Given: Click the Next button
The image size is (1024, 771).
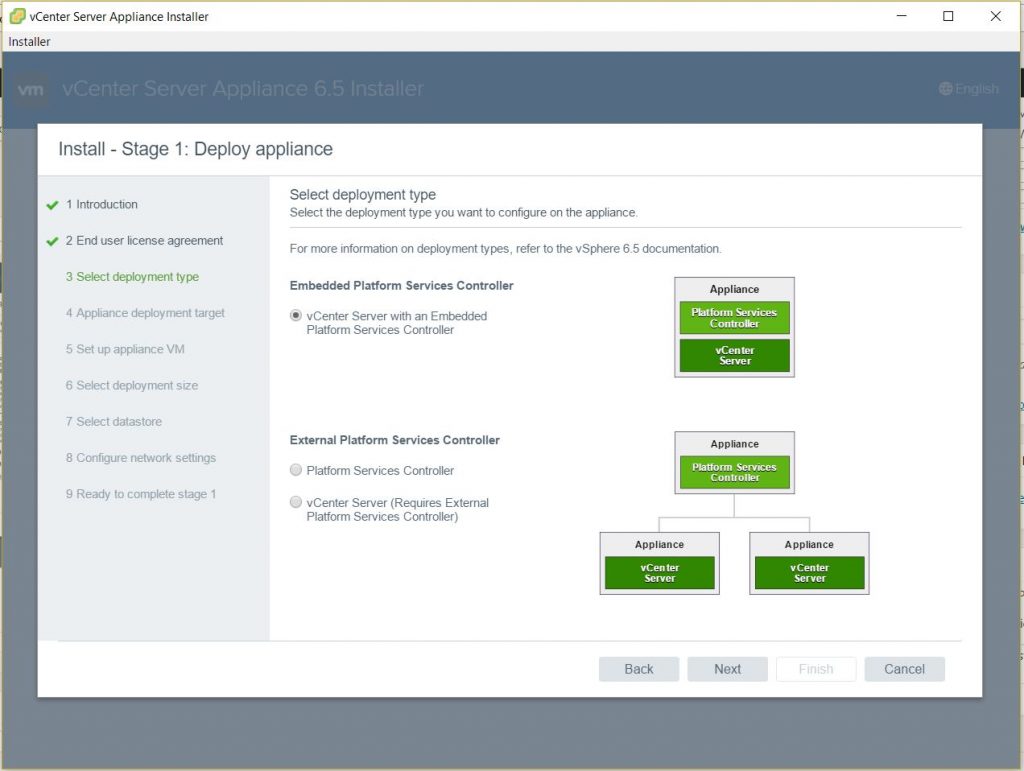Looking at the screenshot, I should [728, 669].
